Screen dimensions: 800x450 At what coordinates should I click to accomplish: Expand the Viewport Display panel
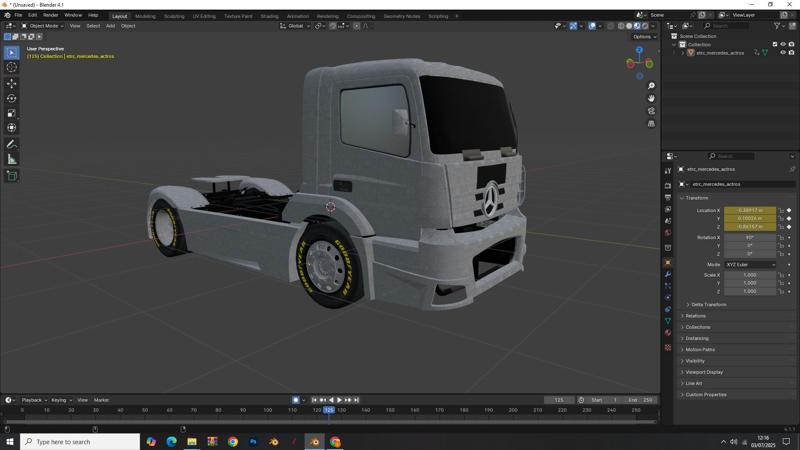[x=704, y=372]
